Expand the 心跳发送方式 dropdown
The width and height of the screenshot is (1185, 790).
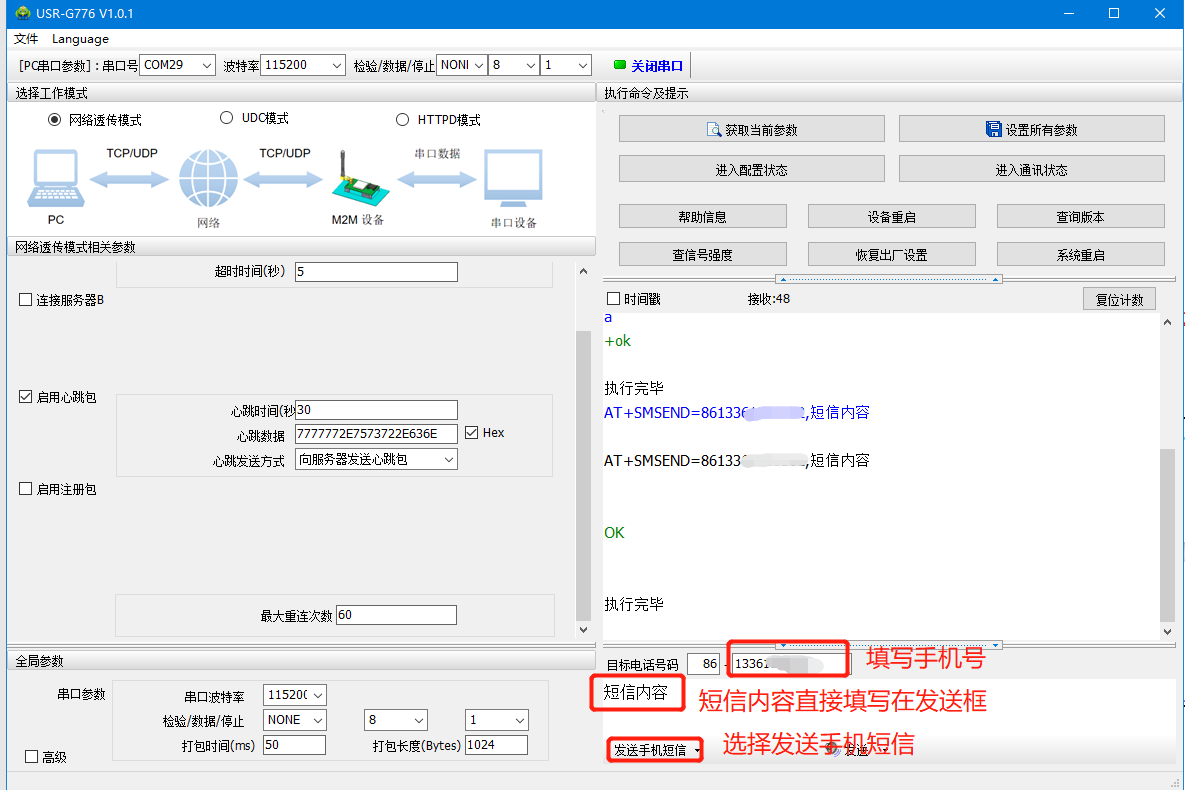click(x=449, y=460)
